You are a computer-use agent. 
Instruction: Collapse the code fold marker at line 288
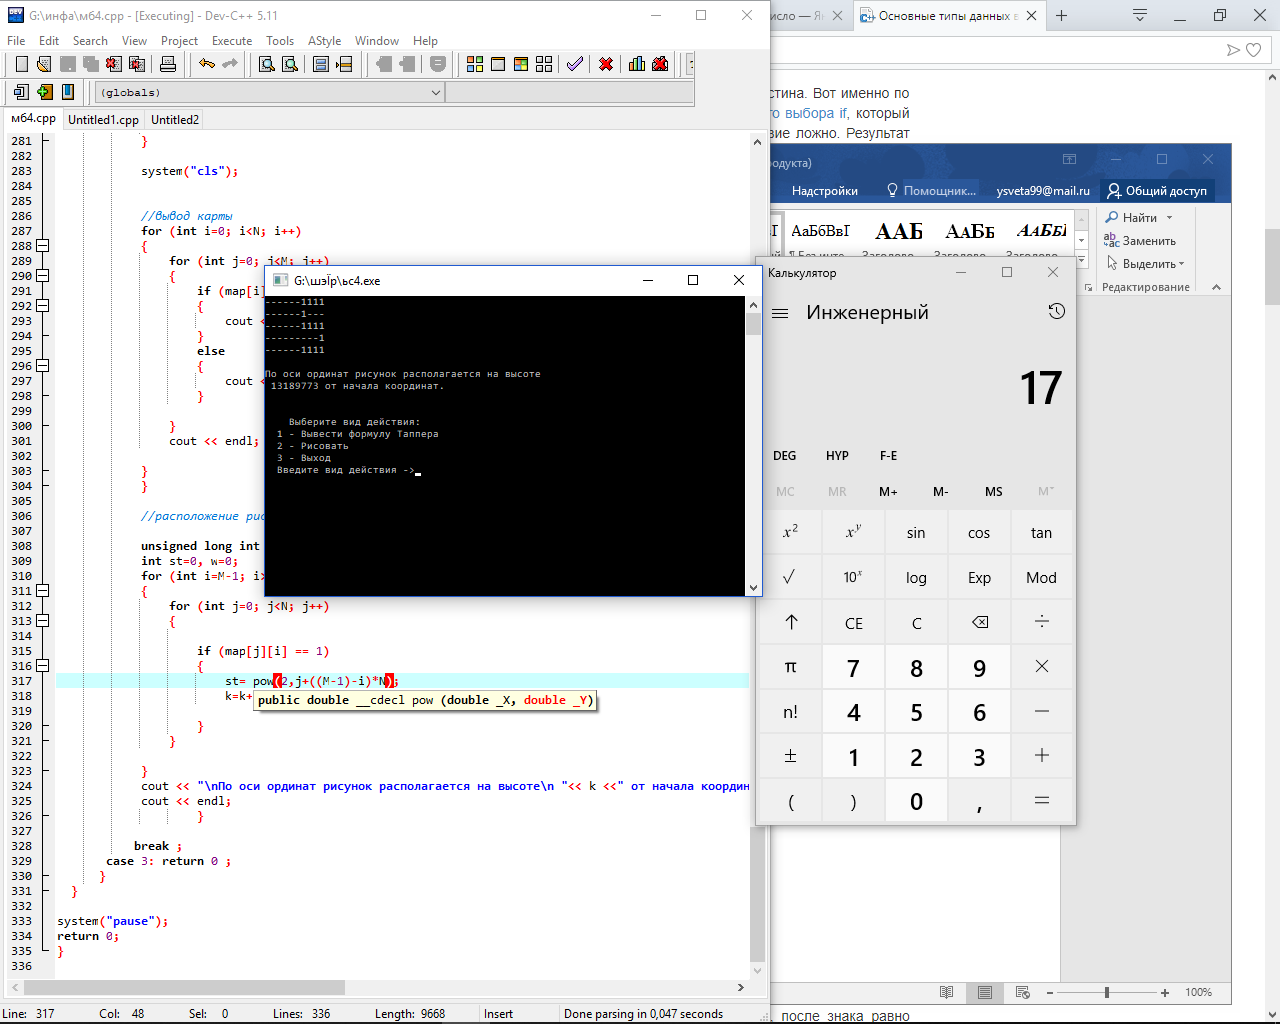click(x=43, y=246)
